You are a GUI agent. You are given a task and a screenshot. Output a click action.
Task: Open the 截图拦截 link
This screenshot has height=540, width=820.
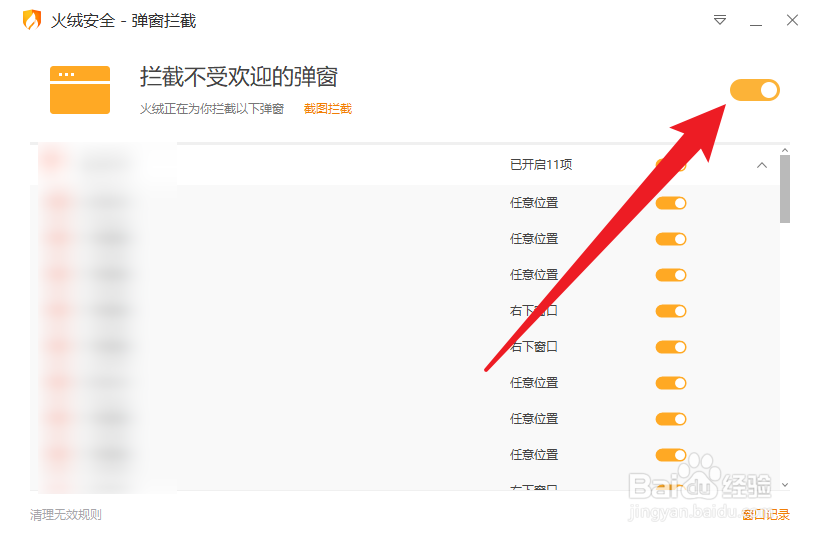coord(327,109)
